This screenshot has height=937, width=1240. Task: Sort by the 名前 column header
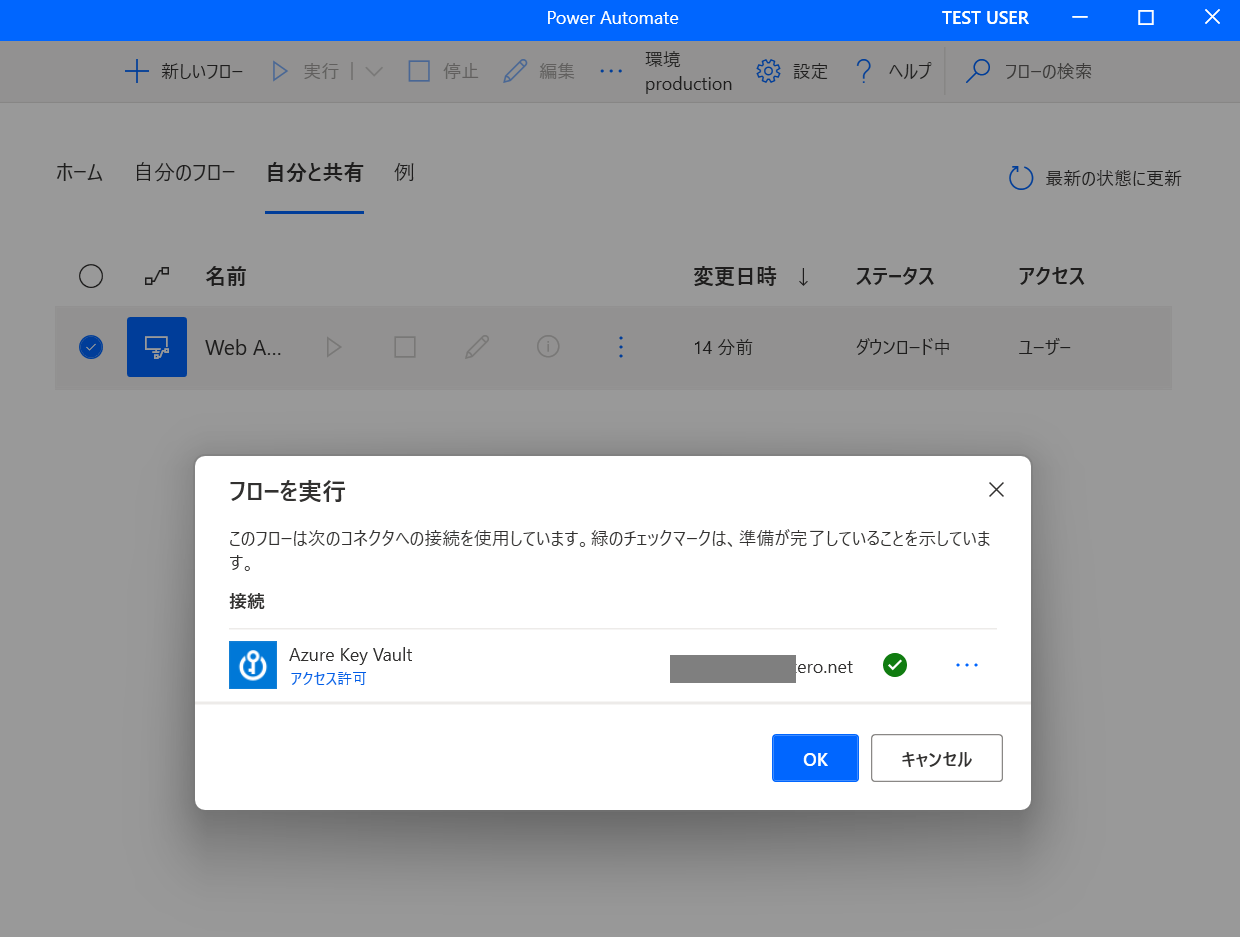[x=226, y=276]
